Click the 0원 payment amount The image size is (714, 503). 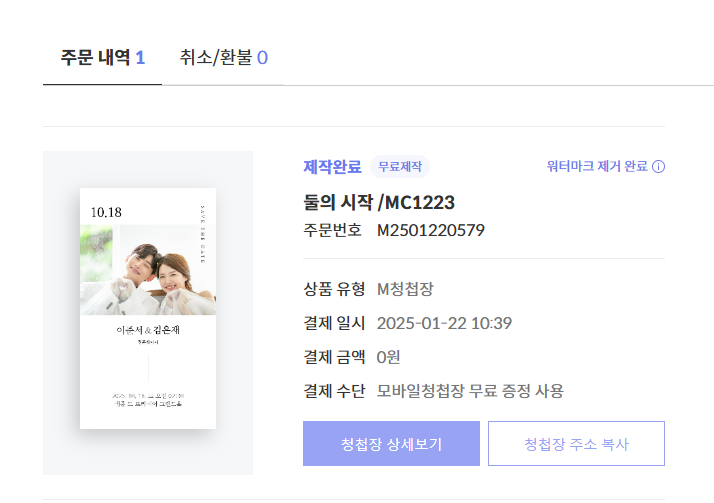(x=388, y=357)
